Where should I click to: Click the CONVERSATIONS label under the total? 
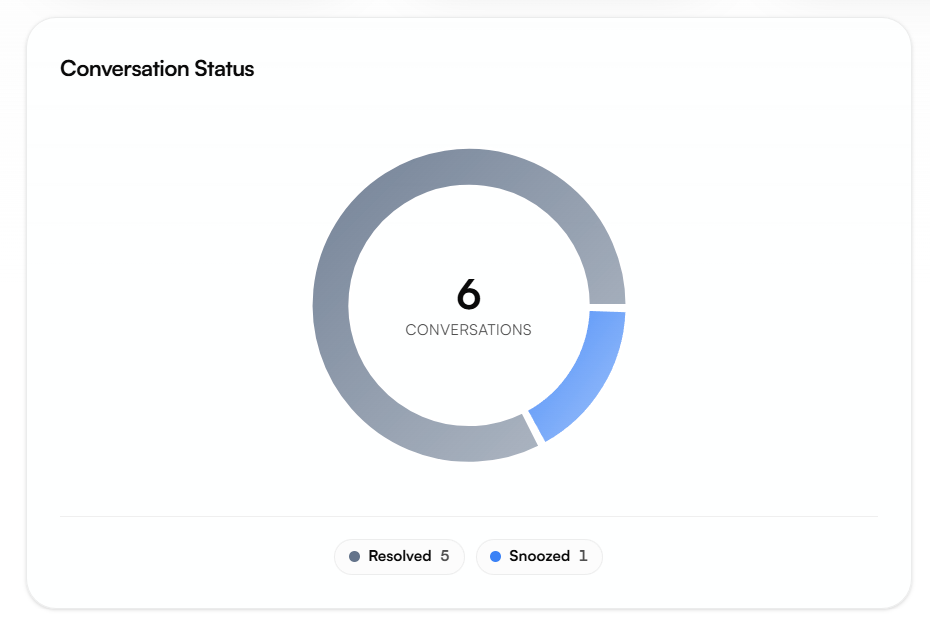click(469, 330)
